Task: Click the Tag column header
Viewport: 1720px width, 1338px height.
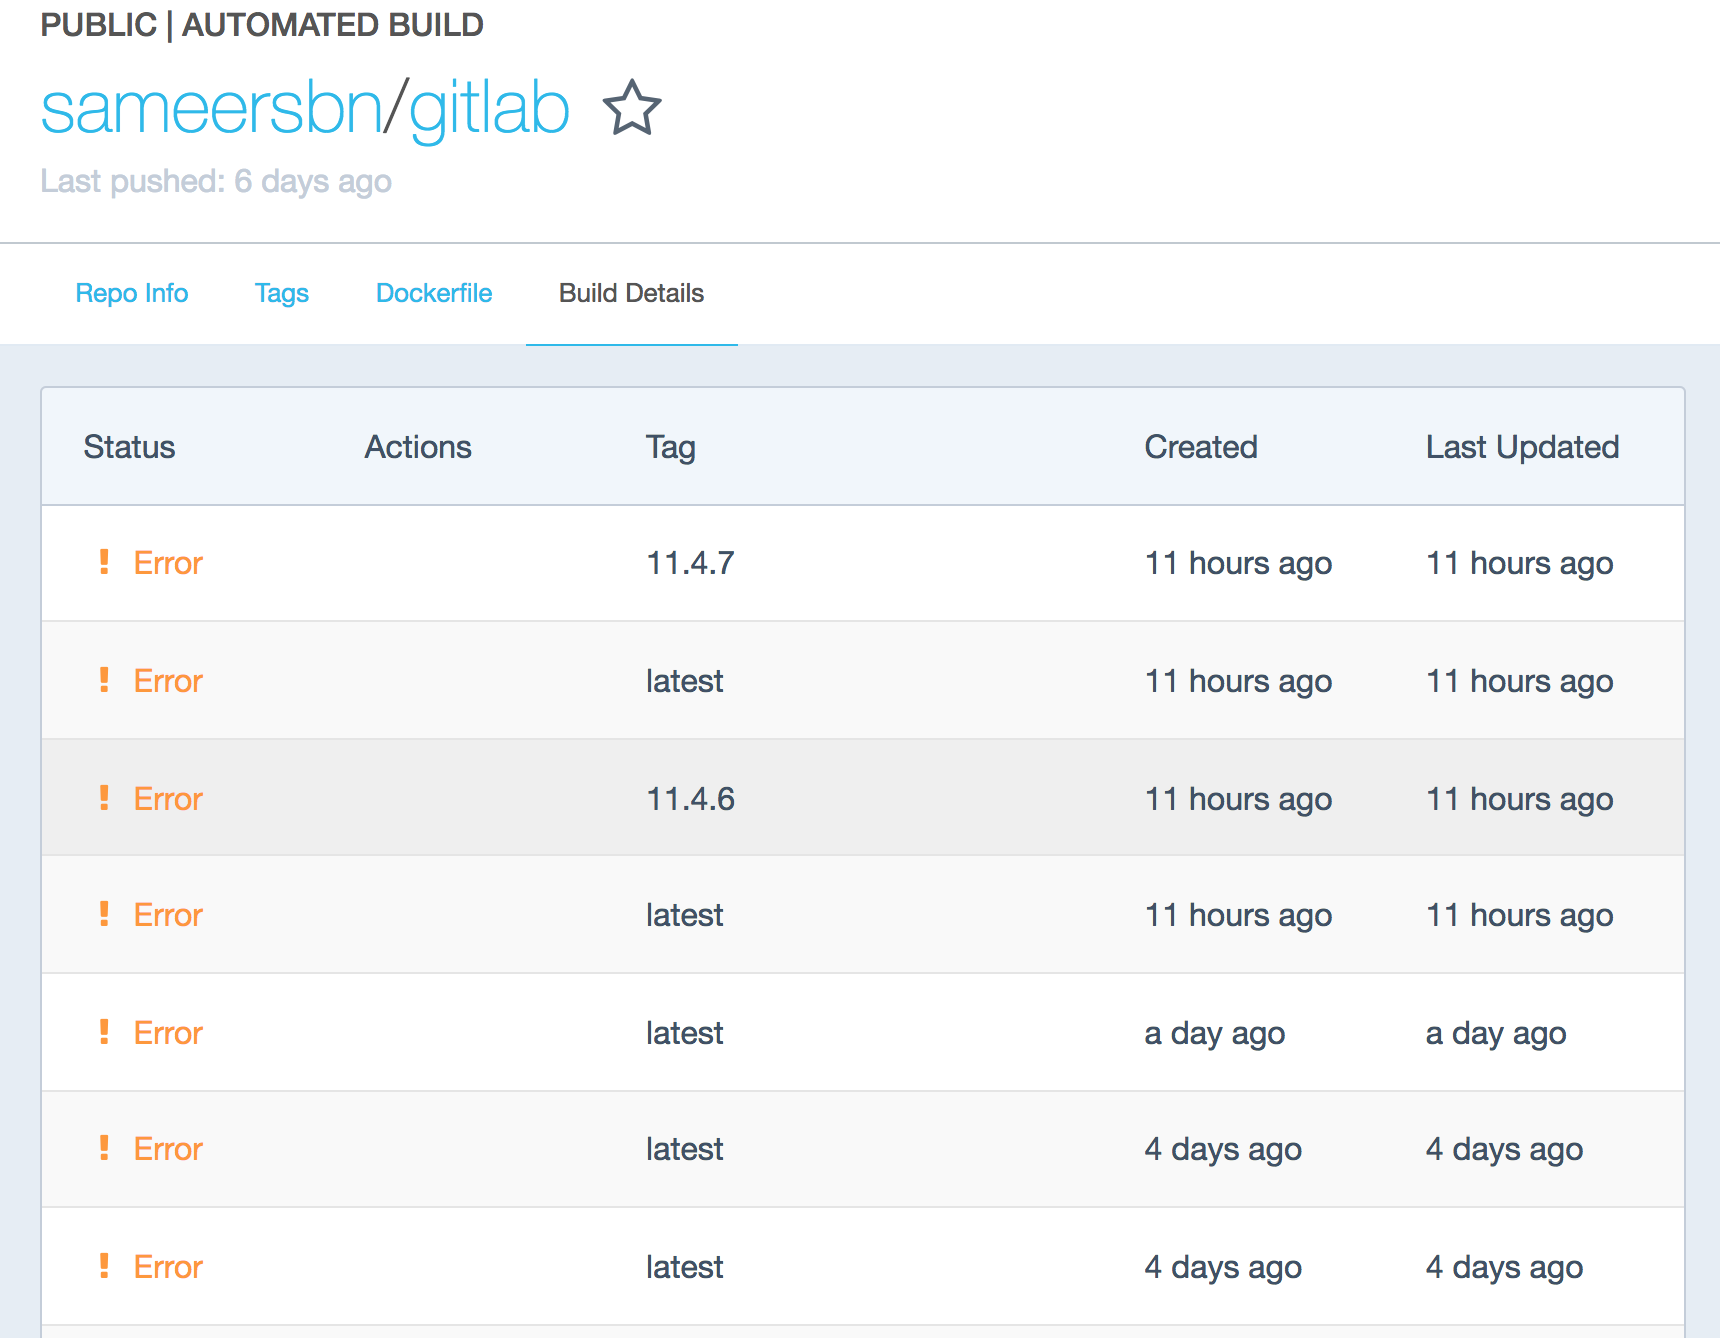Action: coord(671,447)
